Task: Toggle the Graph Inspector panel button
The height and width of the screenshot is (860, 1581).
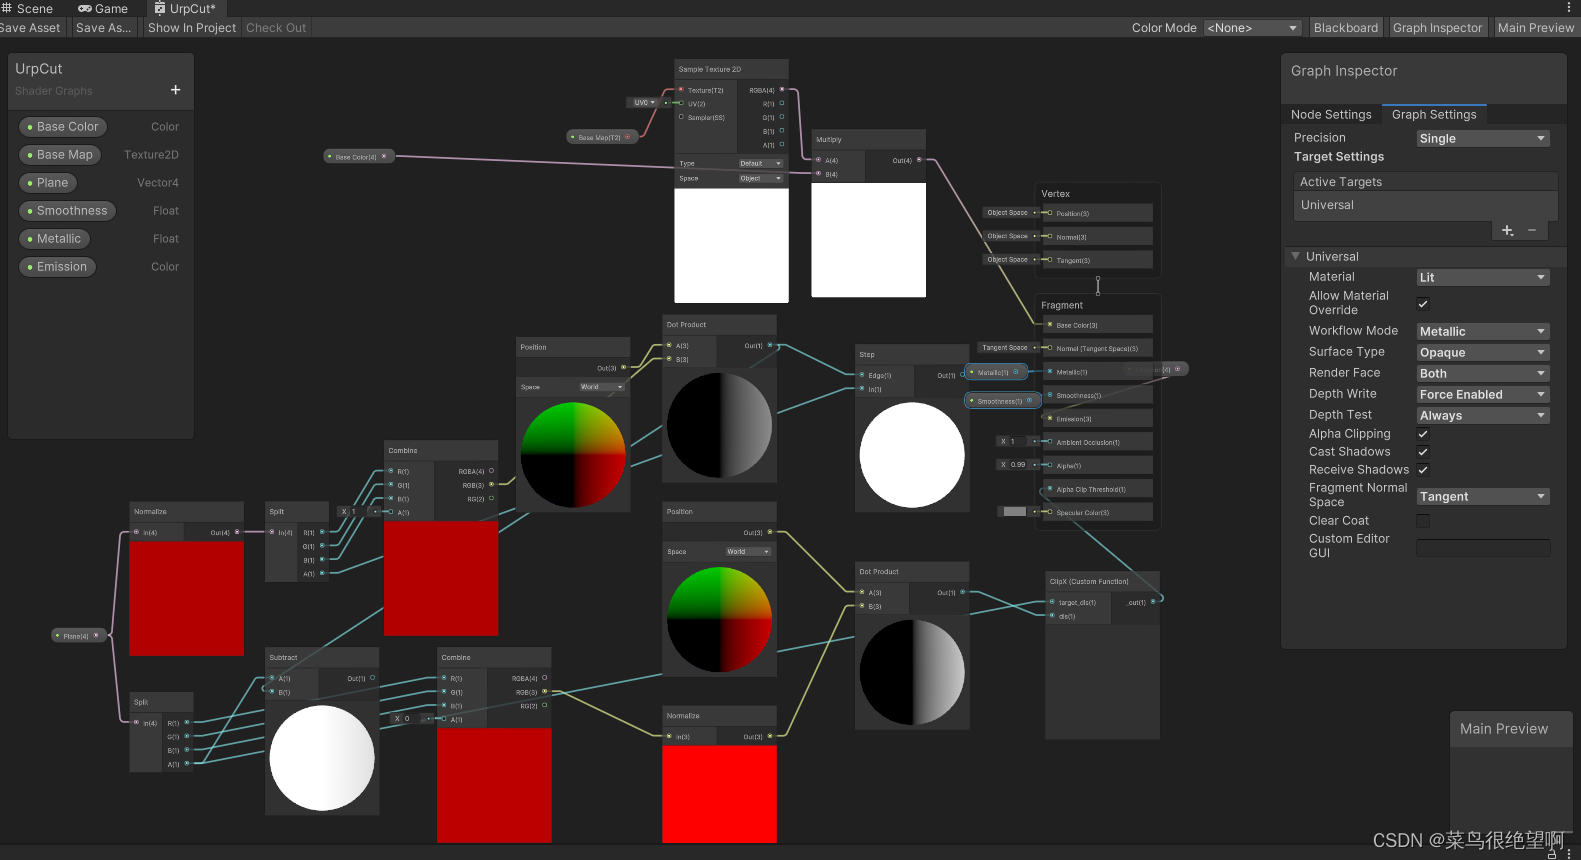Action: 1437,28
